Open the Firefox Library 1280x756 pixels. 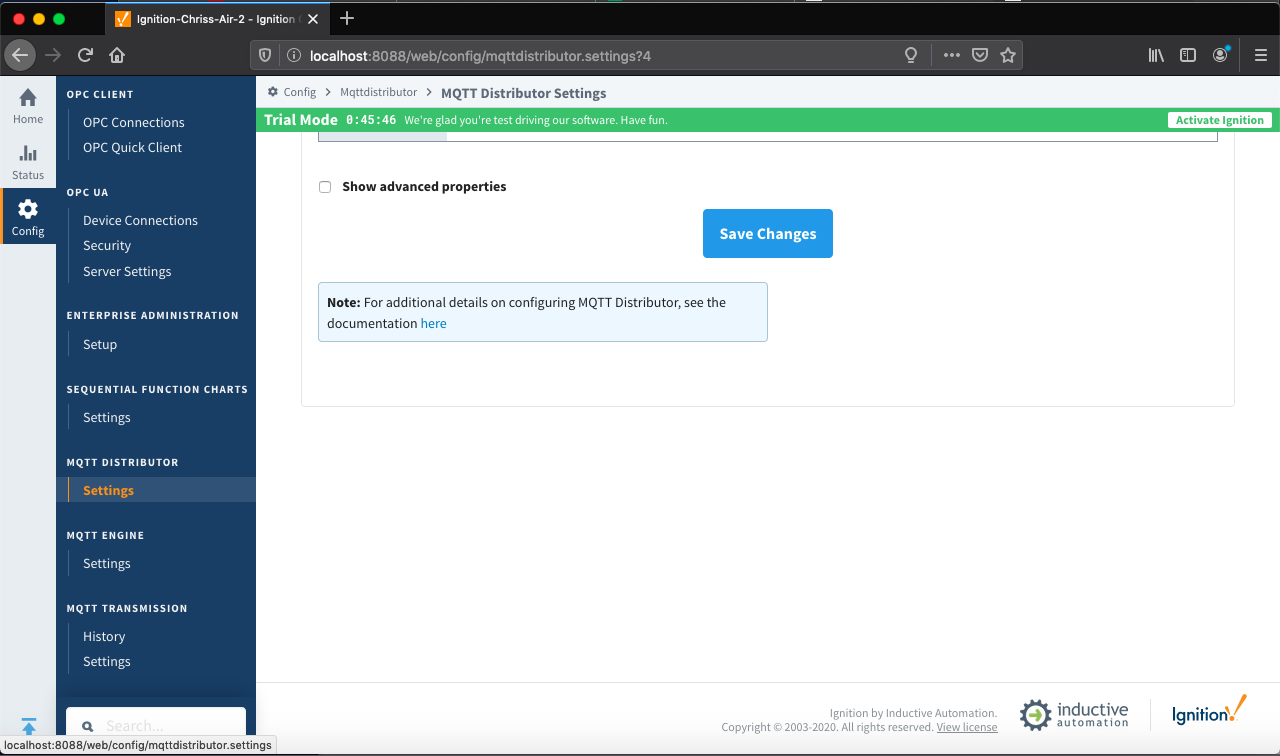point(1156,56)
